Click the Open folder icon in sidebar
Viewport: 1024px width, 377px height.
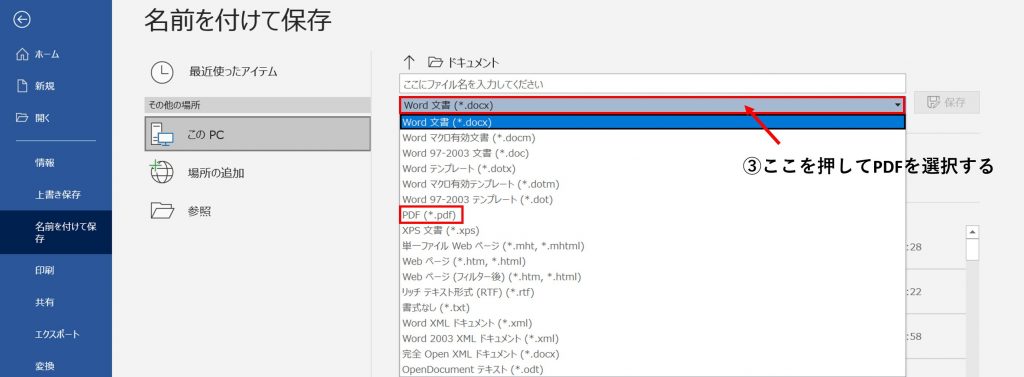pyautogui.click(x=22, y=118)
